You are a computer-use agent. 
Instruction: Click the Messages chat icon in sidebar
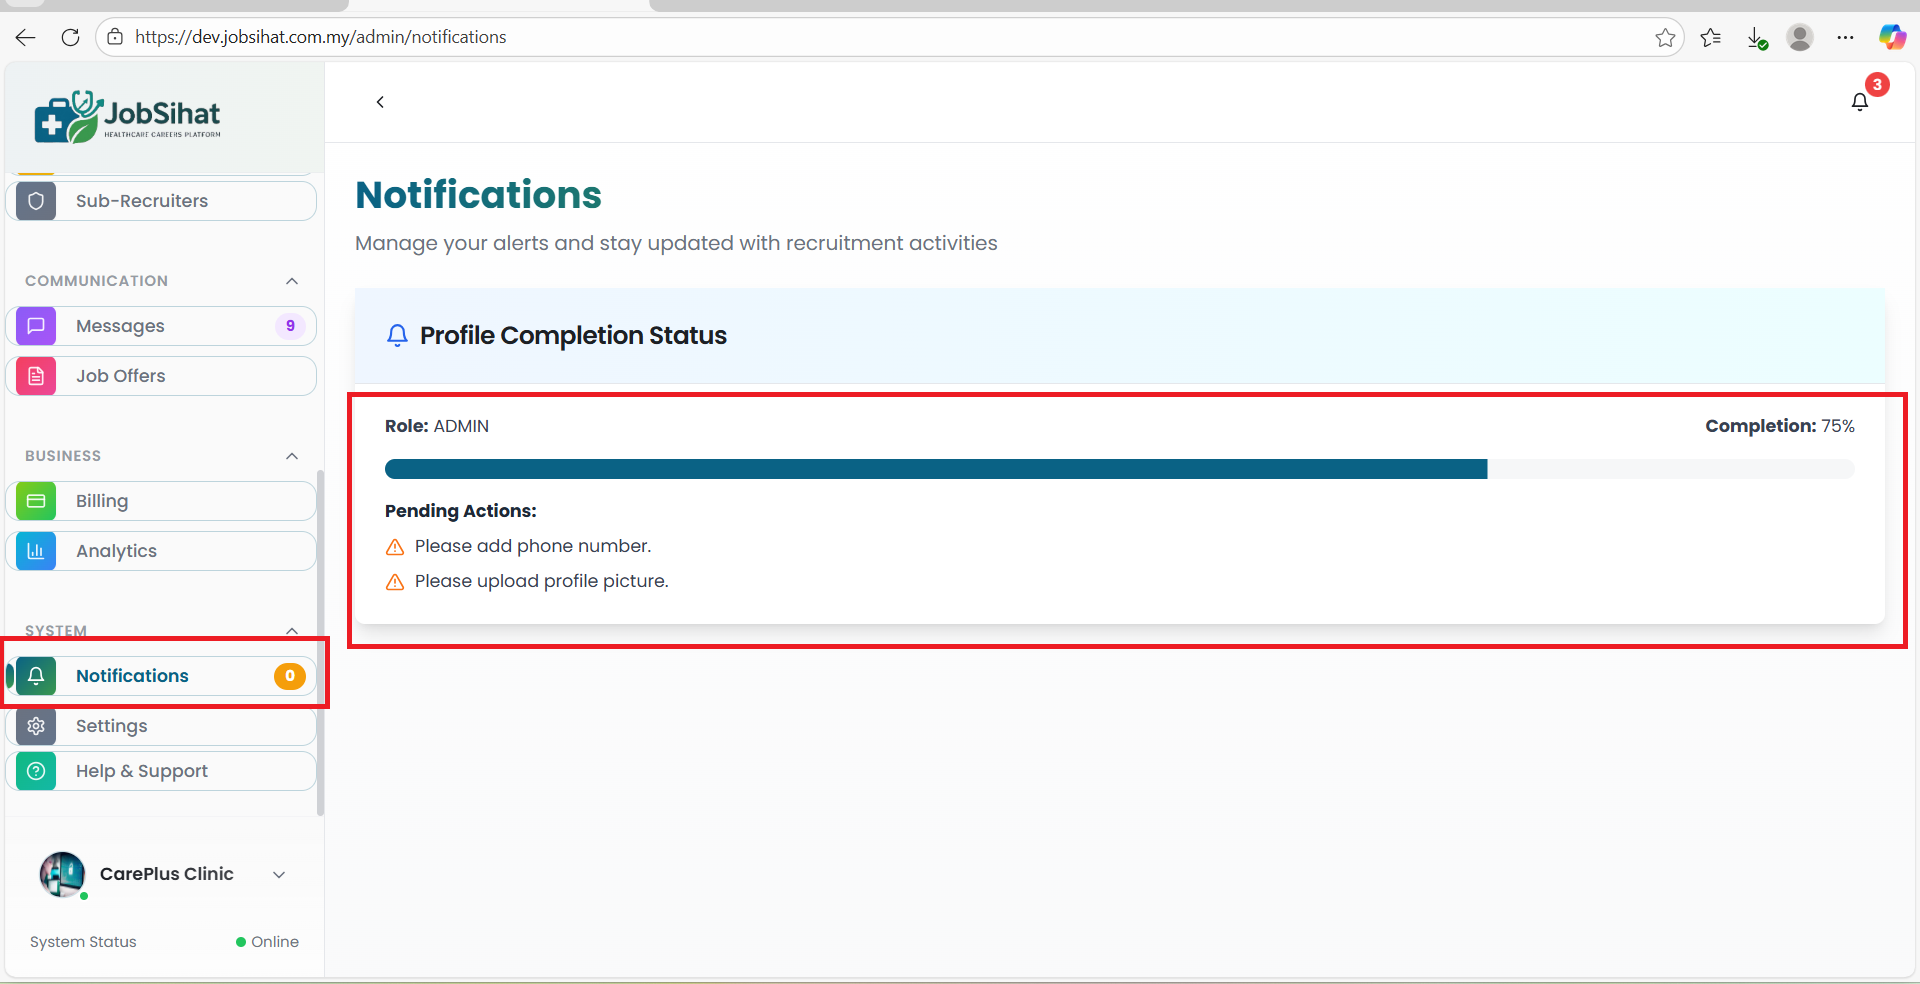[x=36, y=326]
